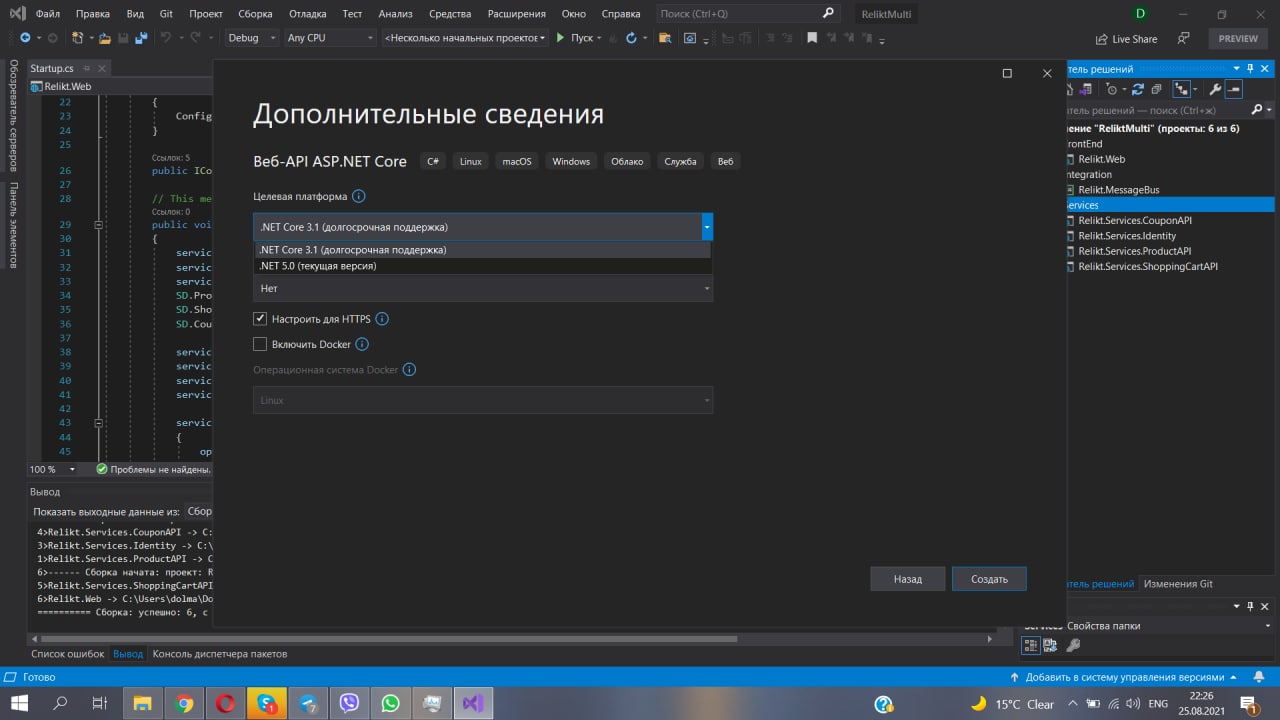Select Relikt.Services.Identity project

1127,236
